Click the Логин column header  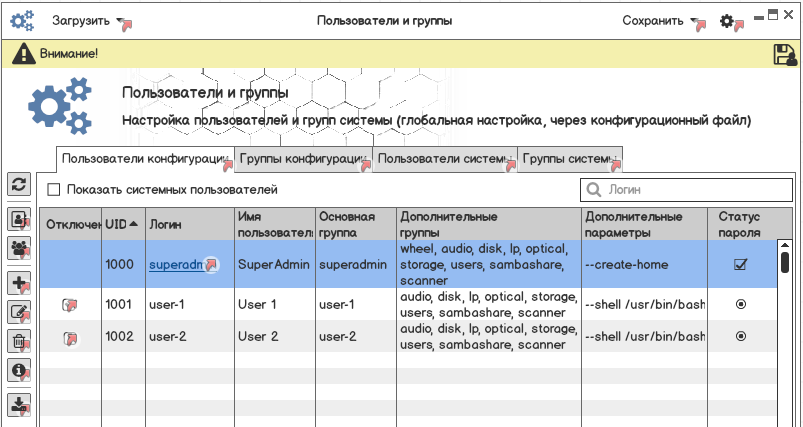[x=190, y=224]
